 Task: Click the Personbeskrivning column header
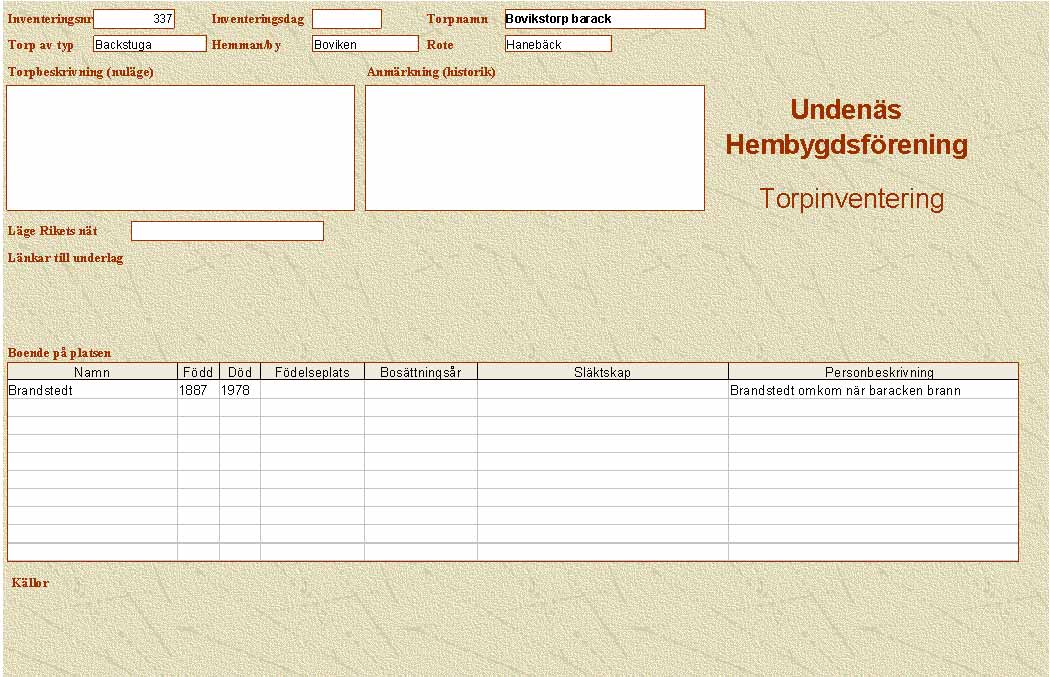point(872,372)
